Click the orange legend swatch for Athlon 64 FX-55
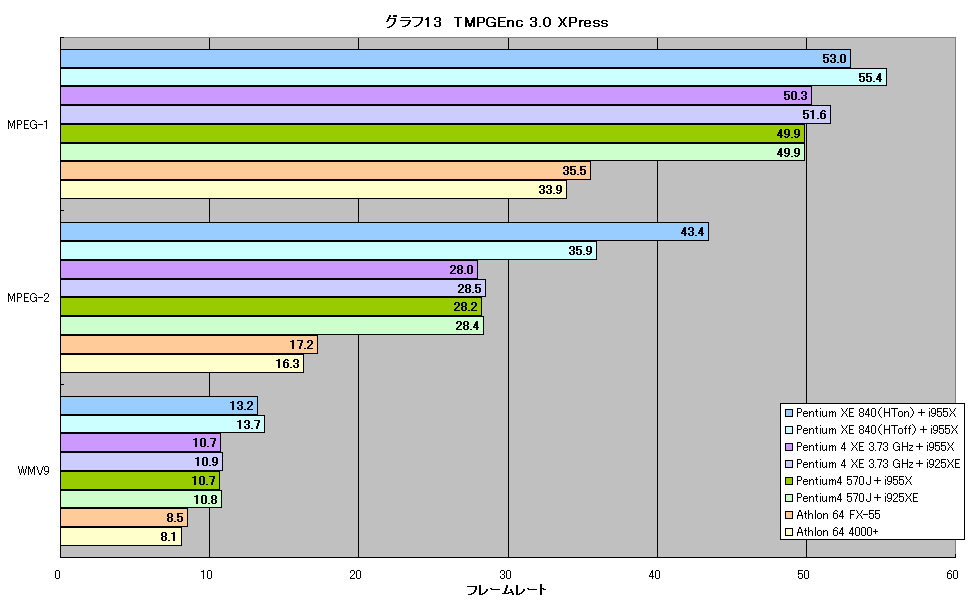The width and height of the screenshot is (970, 604). pyautogui.click(x=789, y=515)
